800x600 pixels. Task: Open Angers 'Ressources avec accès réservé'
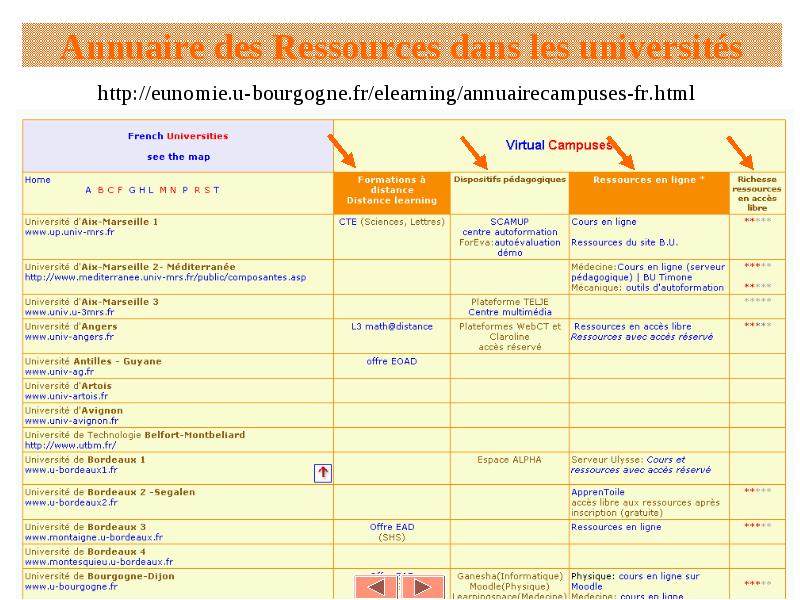coord(642,337)
